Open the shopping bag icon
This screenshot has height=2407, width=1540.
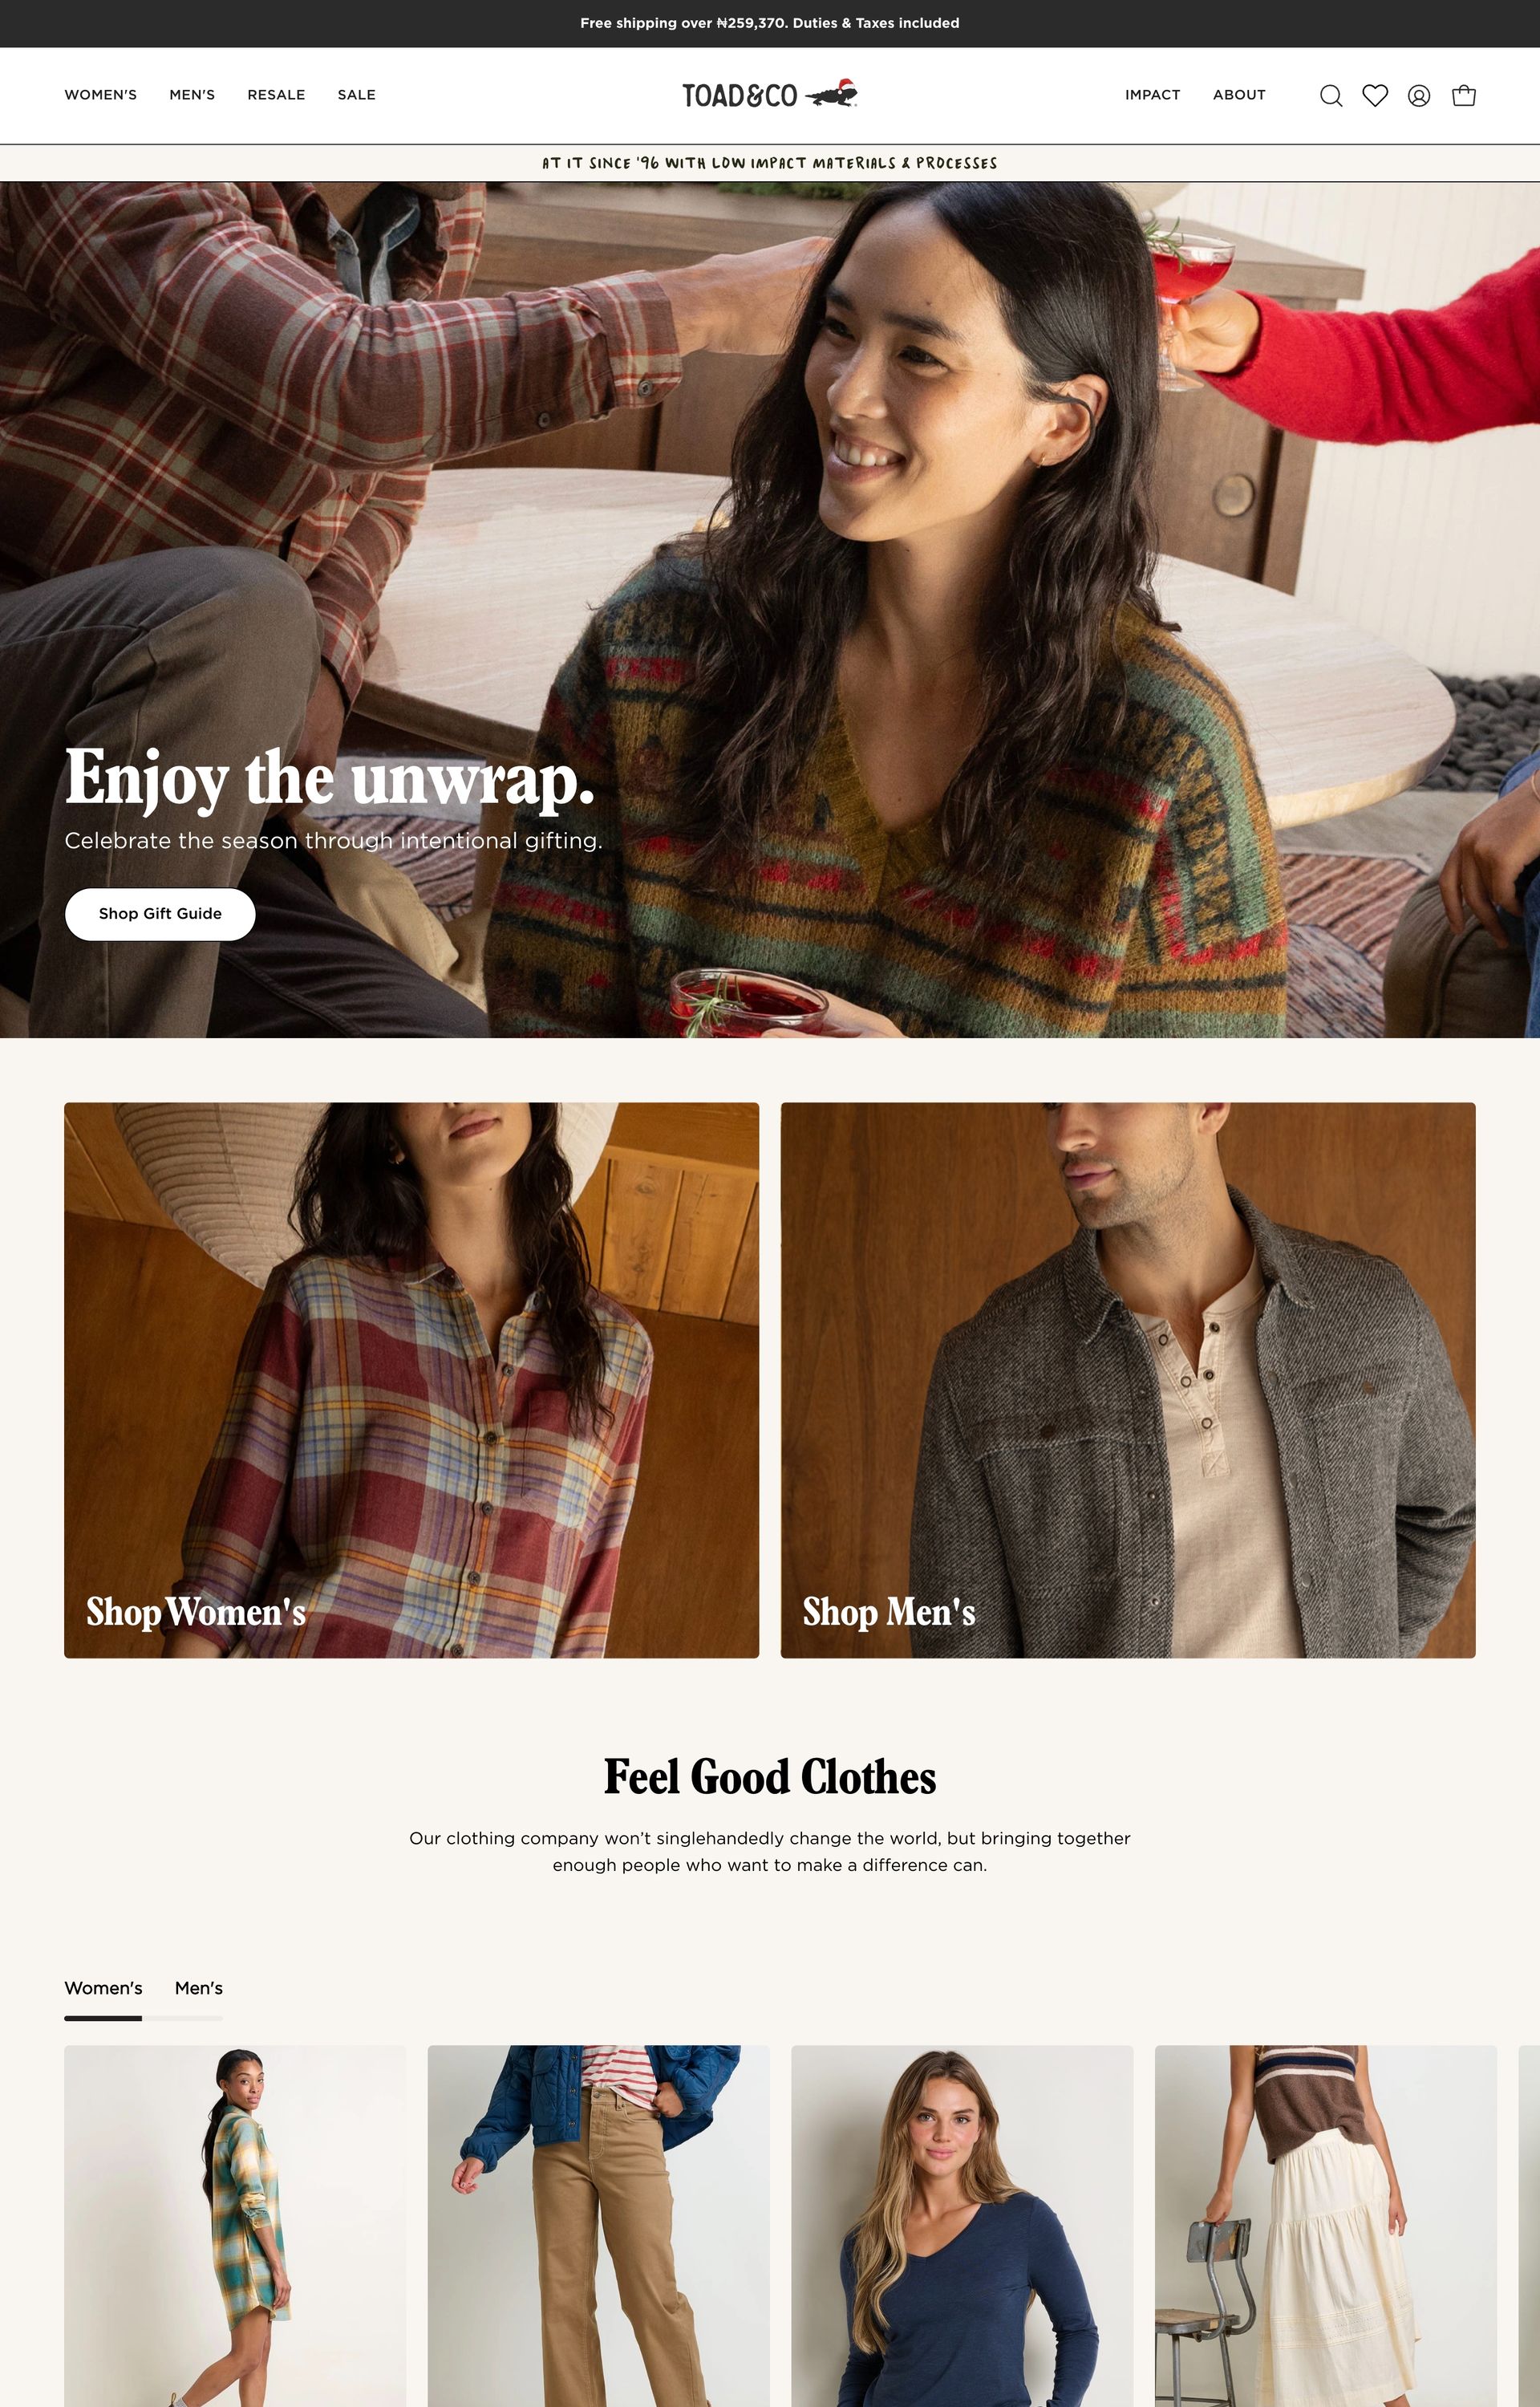[x=1463, y=96]
